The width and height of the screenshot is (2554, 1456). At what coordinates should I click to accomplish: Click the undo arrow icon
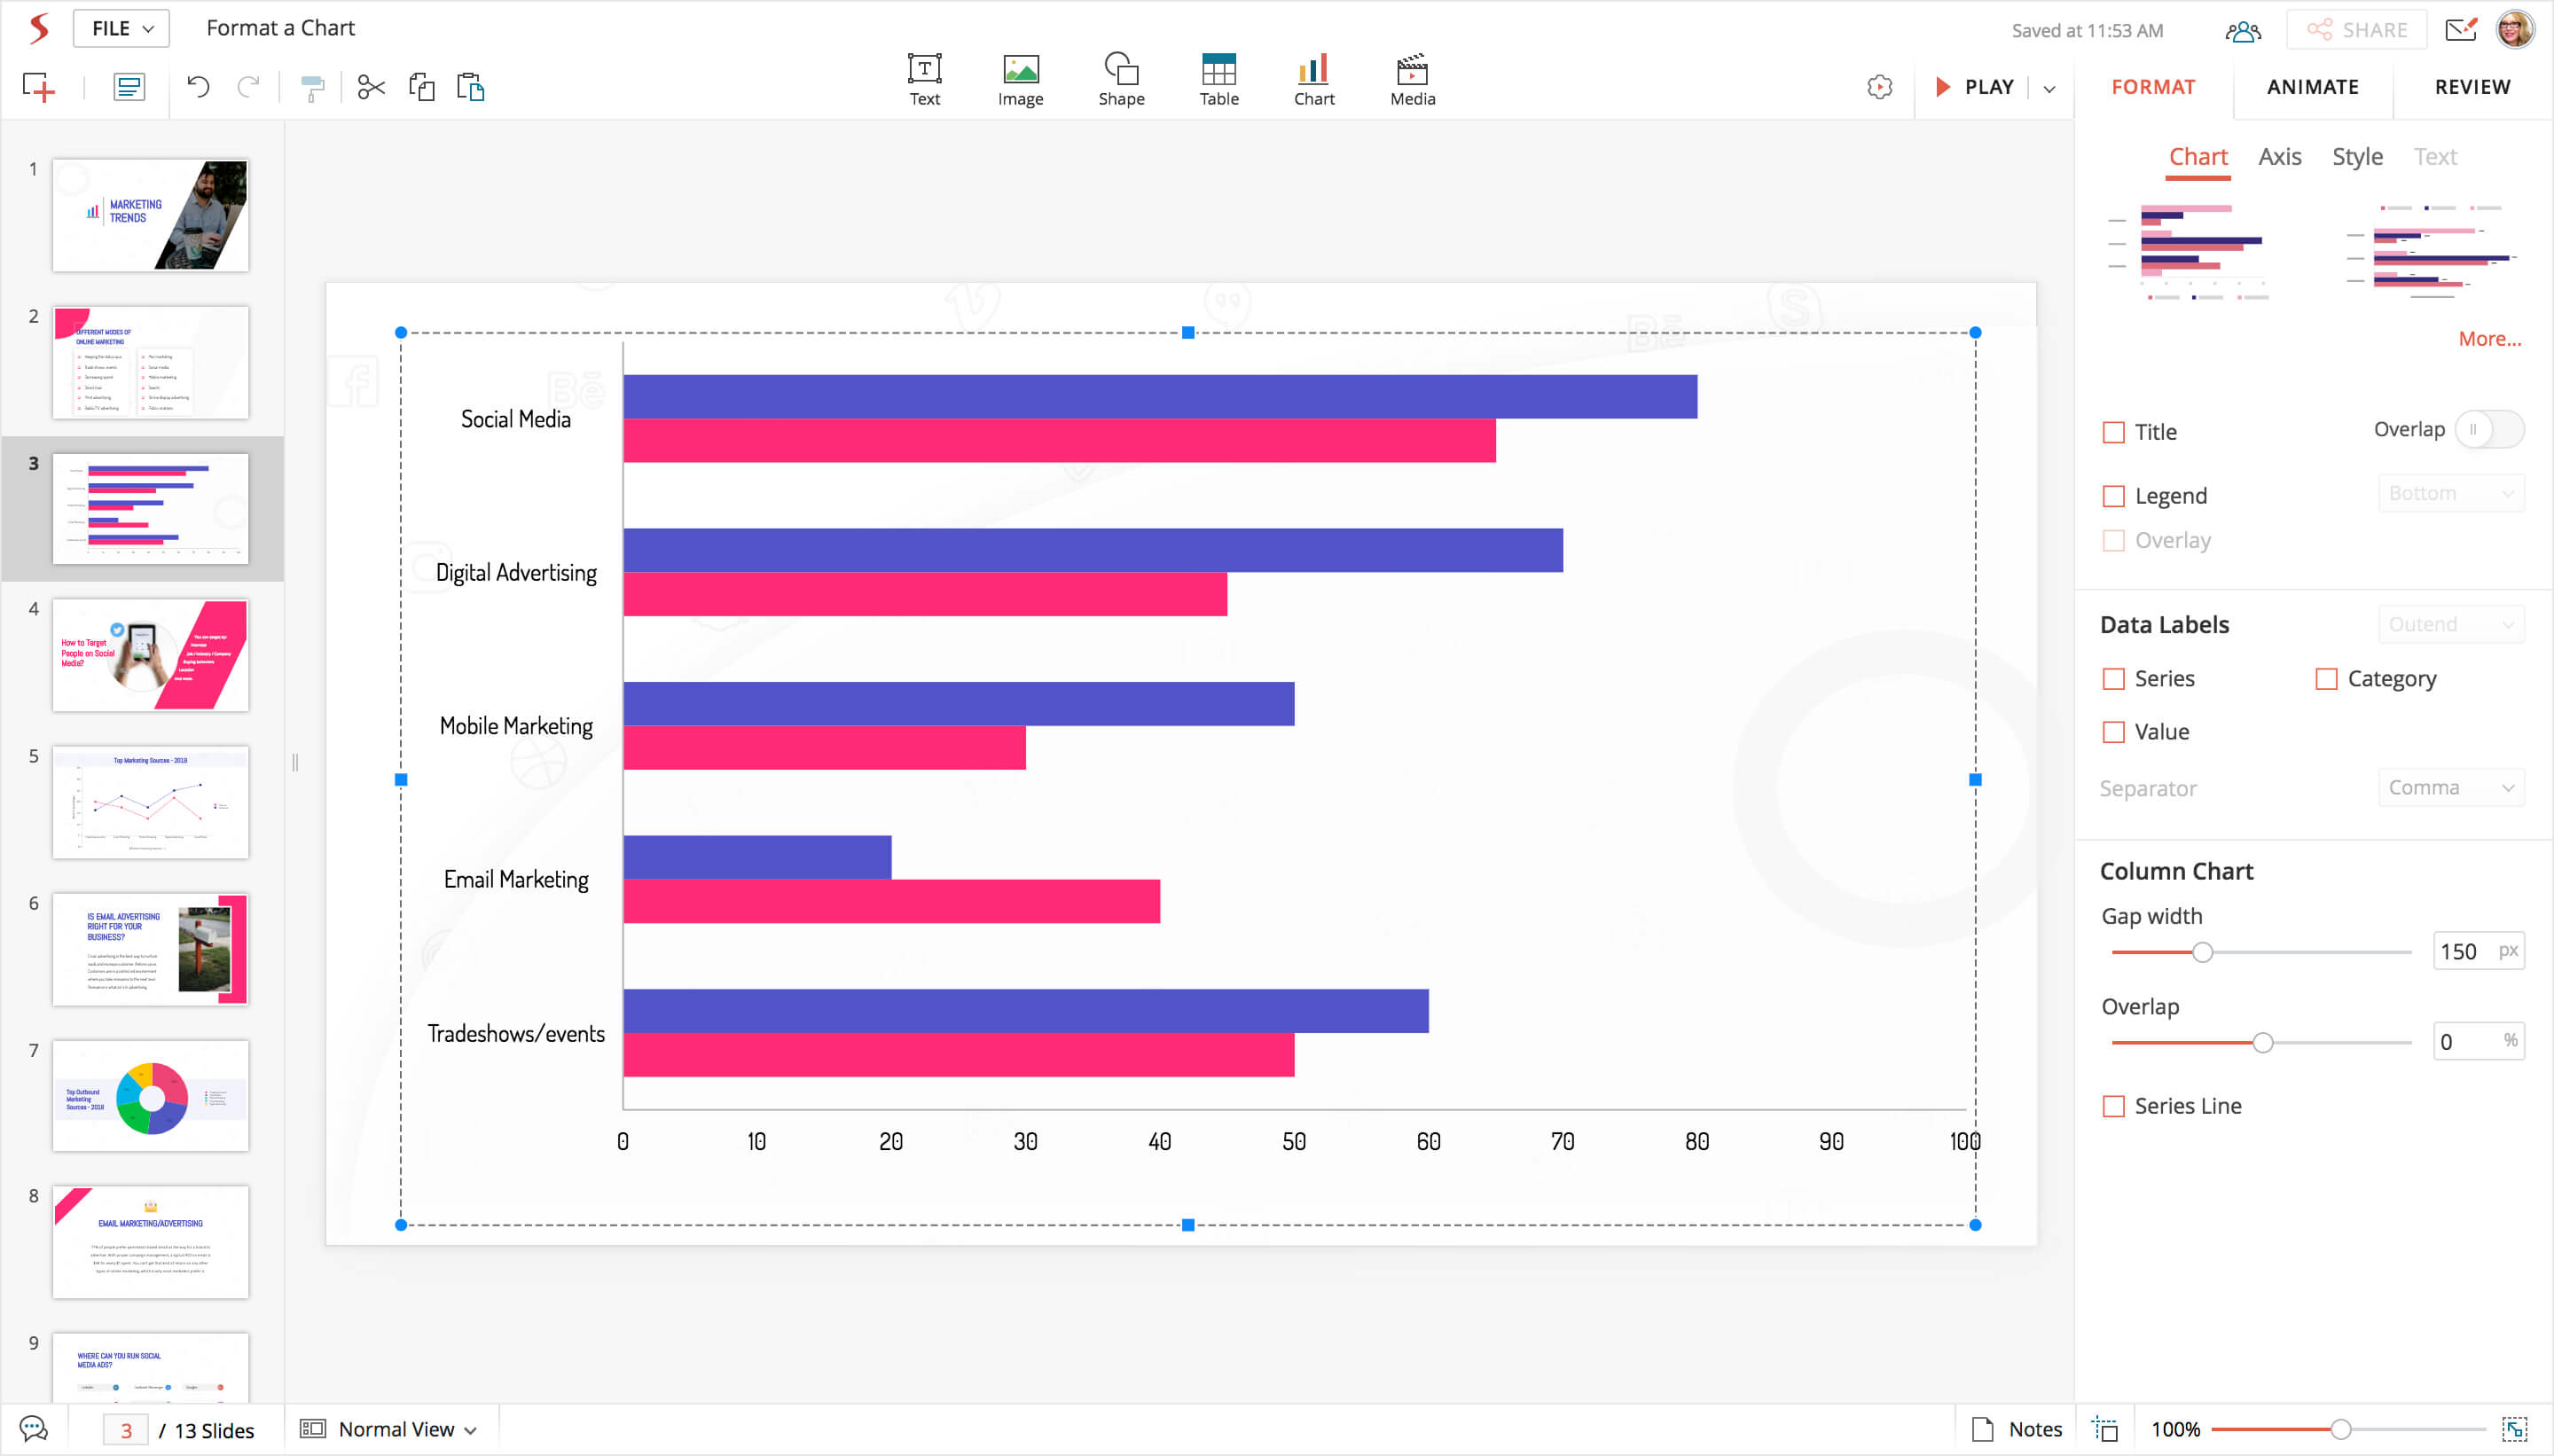(198, 88)
